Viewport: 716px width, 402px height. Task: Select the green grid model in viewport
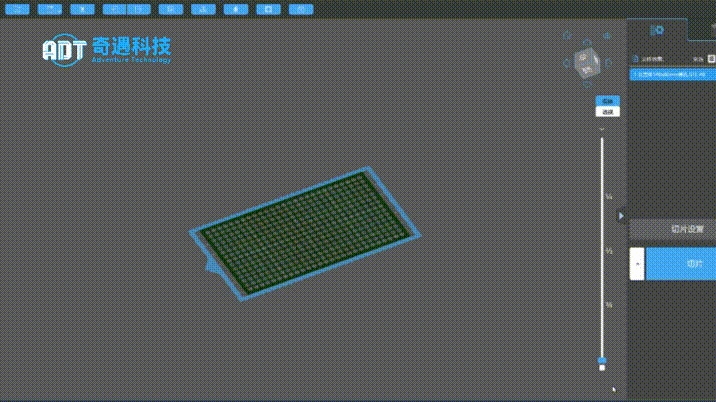[x=305, y=233]
